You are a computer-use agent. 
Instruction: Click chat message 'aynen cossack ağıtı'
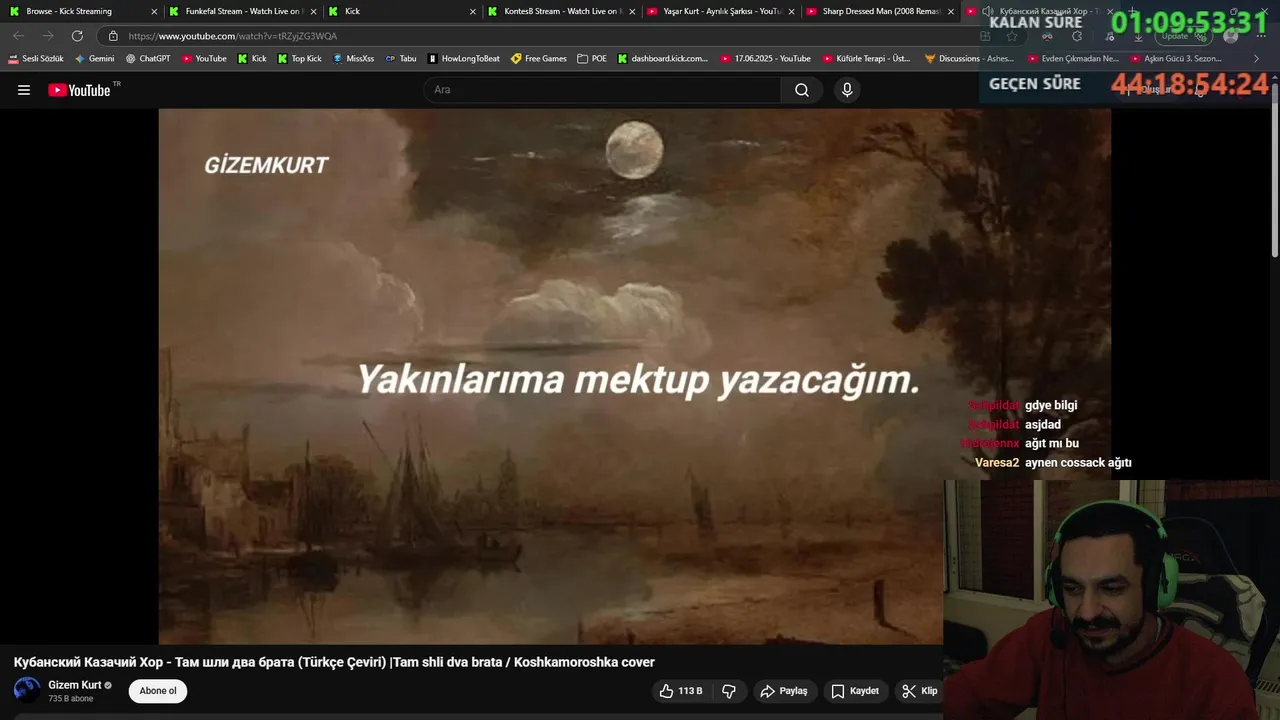pyautogui.click(x=1078, y=463)
